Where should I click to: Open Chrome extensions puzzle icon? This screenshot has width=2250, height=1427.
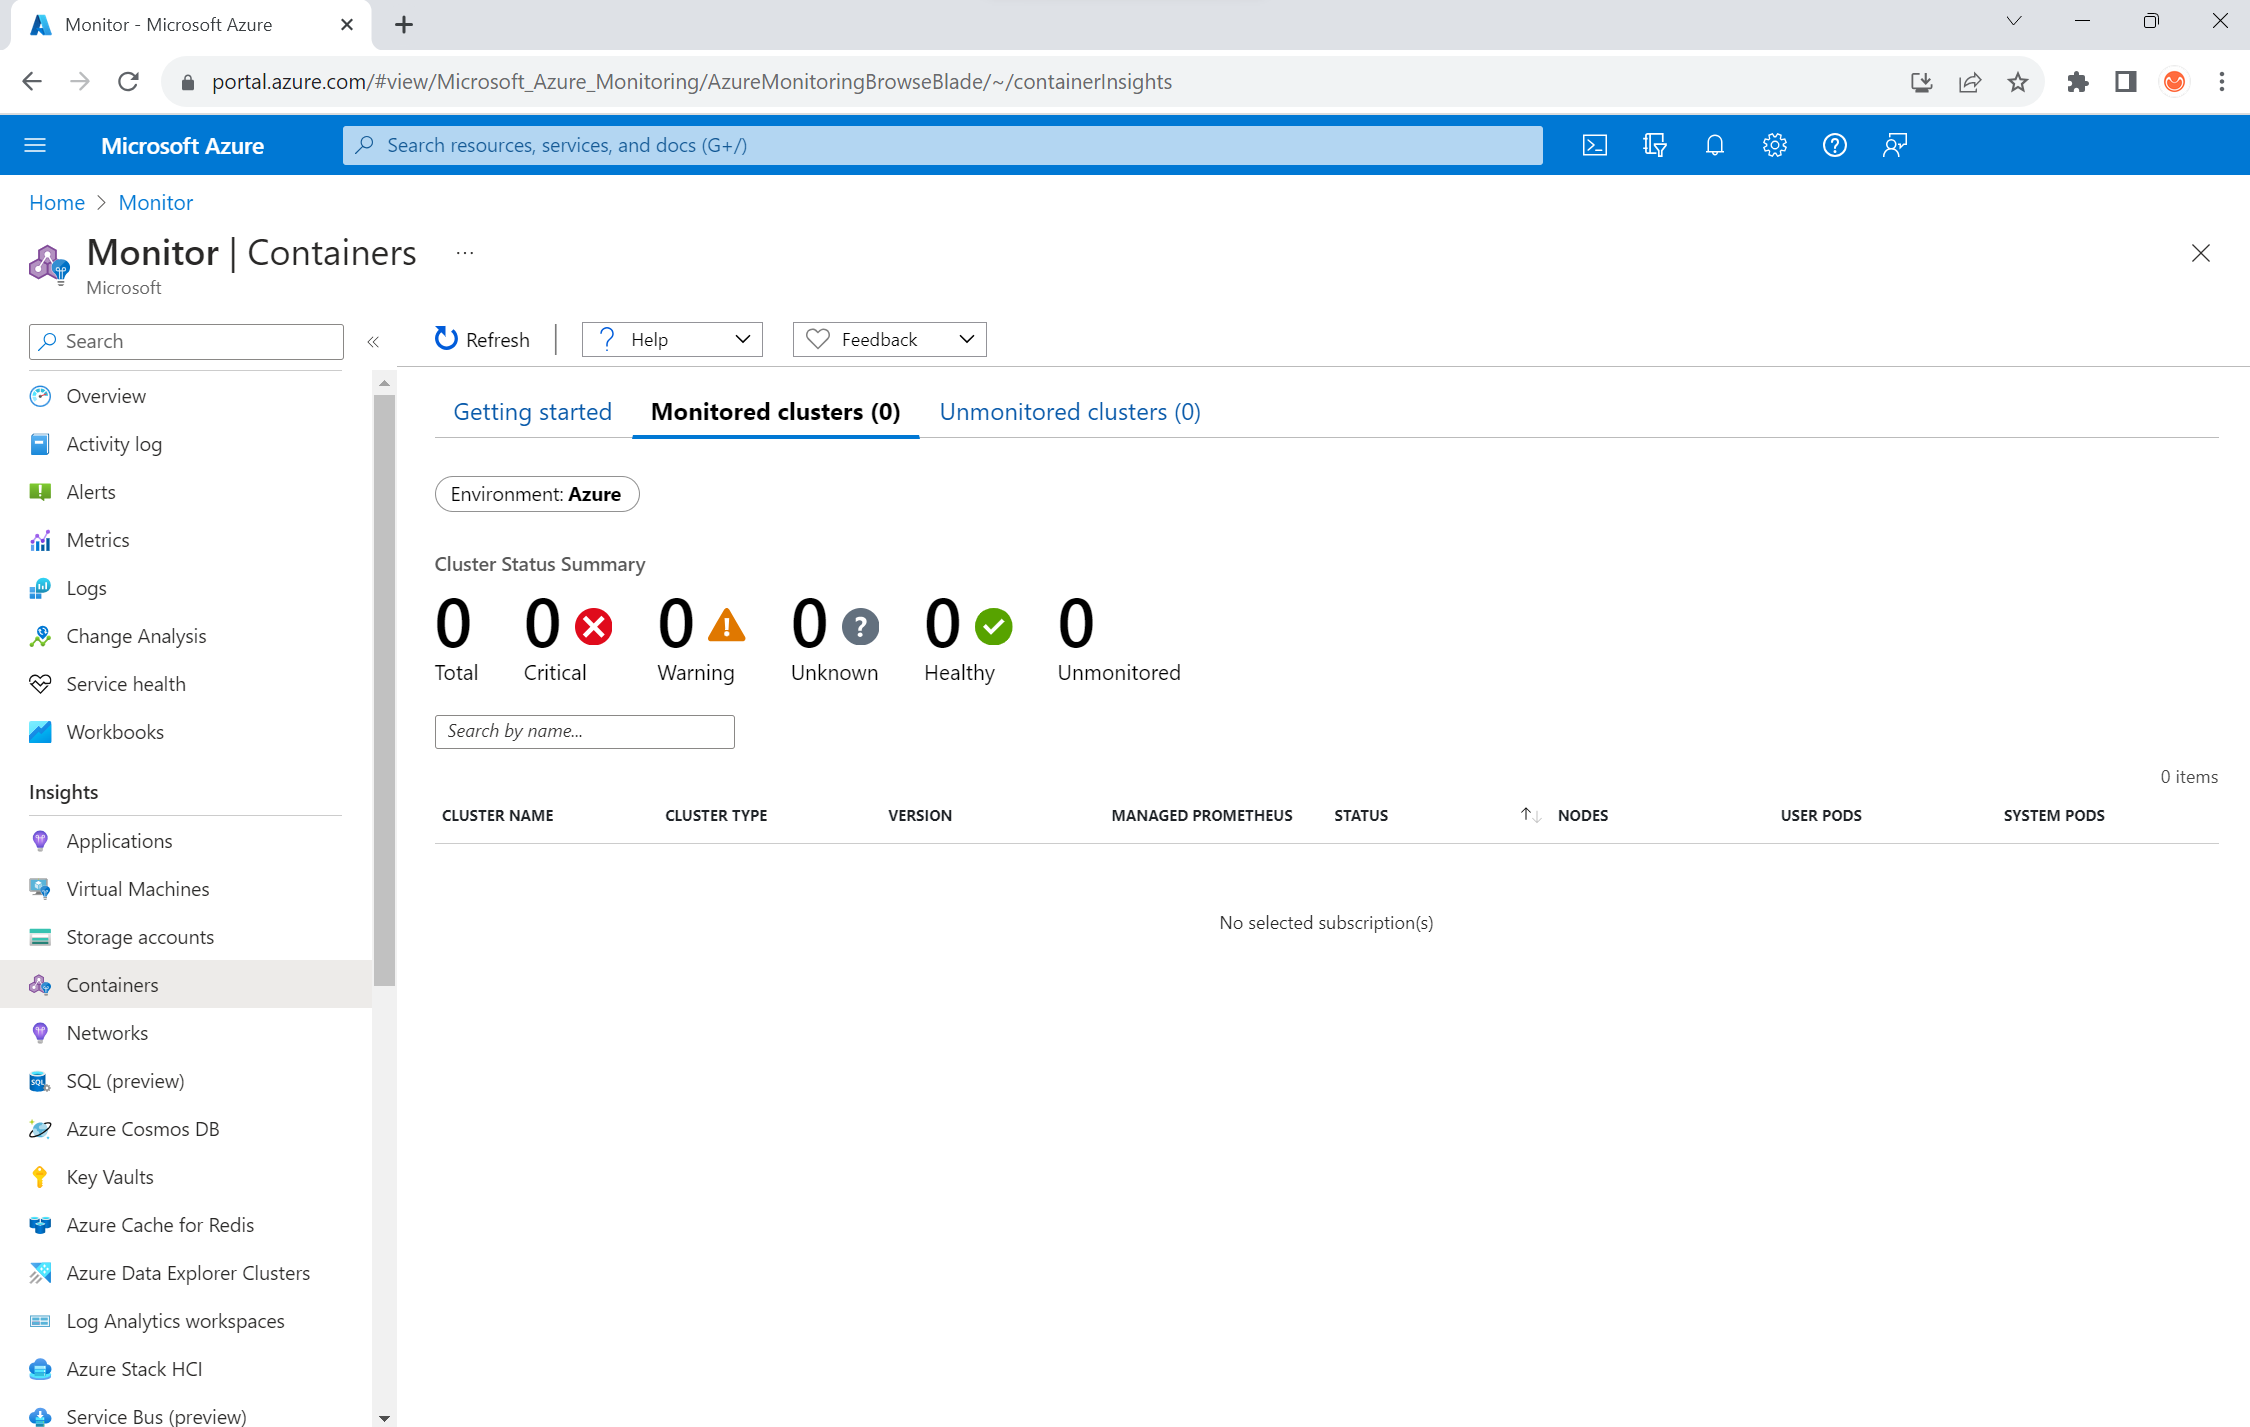pos(2078,82)
